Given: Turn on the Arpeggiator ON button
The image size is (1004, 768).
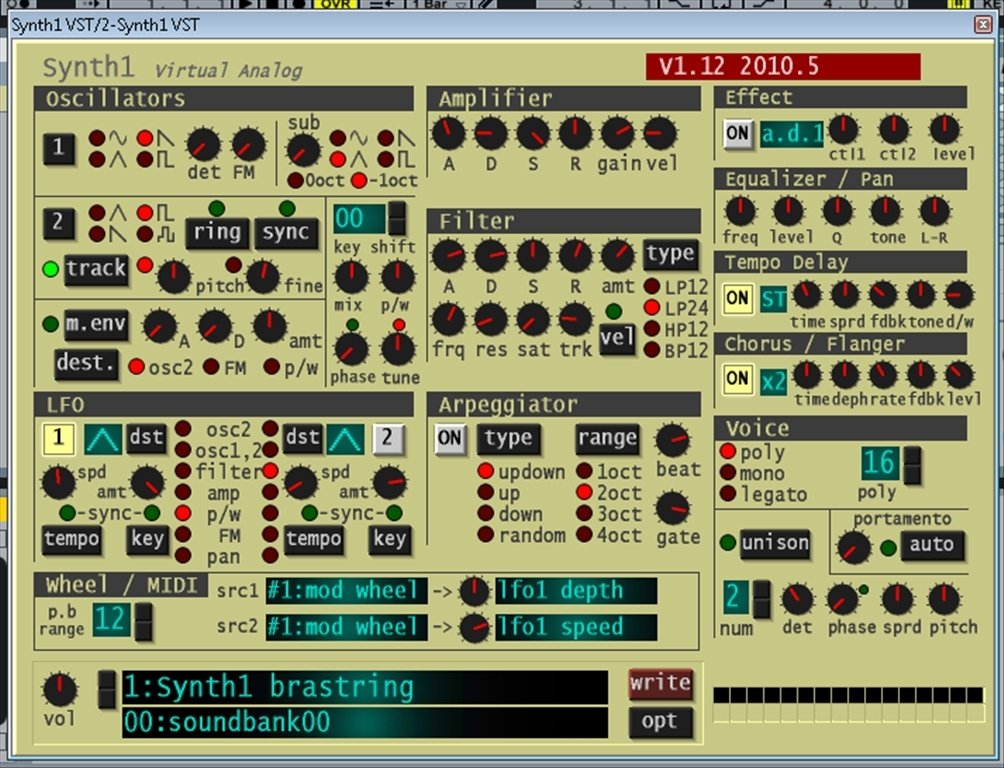Looking at the screenshot, I should pos(449,439).
